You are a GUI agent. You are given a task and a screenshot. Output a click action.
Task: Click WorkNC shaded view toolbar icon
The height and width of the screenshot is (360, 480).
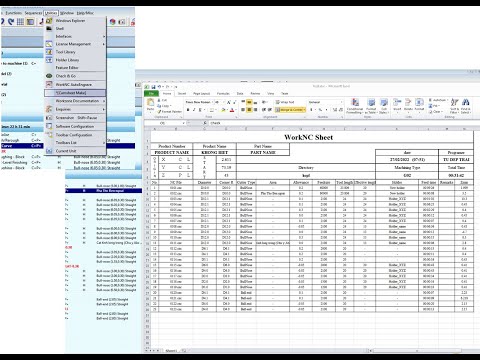coord(30,22)
